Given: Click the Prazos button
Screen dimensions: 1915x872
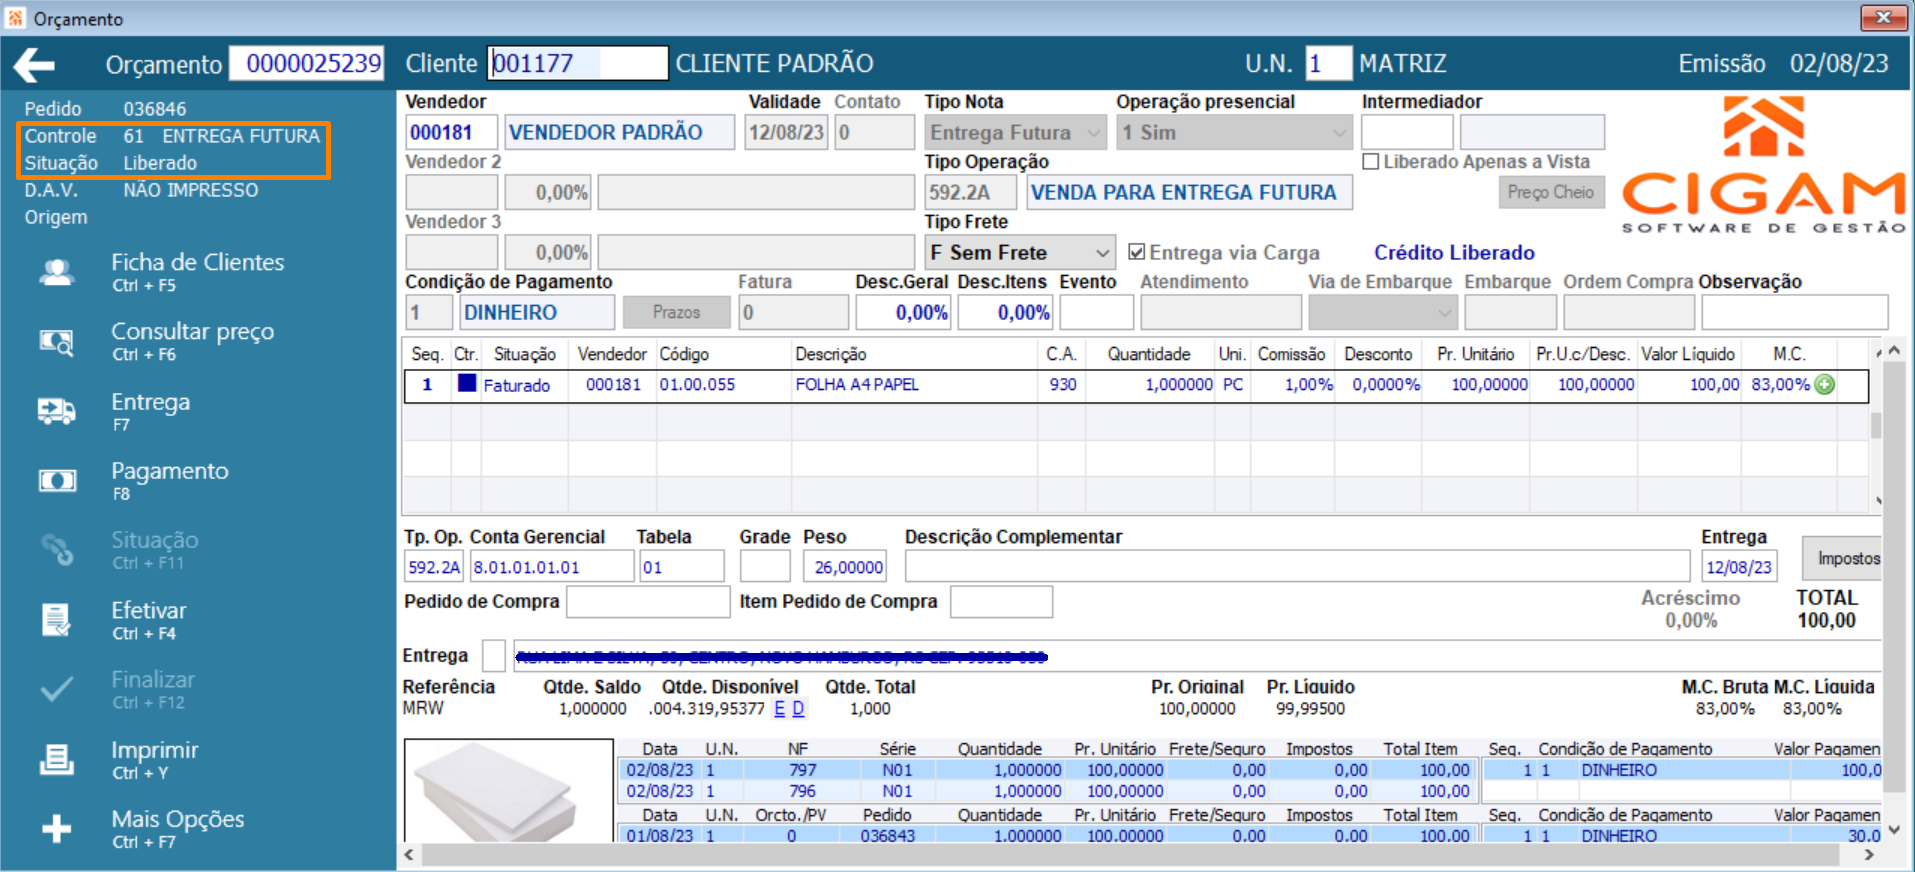Looking at the screenshot, I should tap(677, 312).
